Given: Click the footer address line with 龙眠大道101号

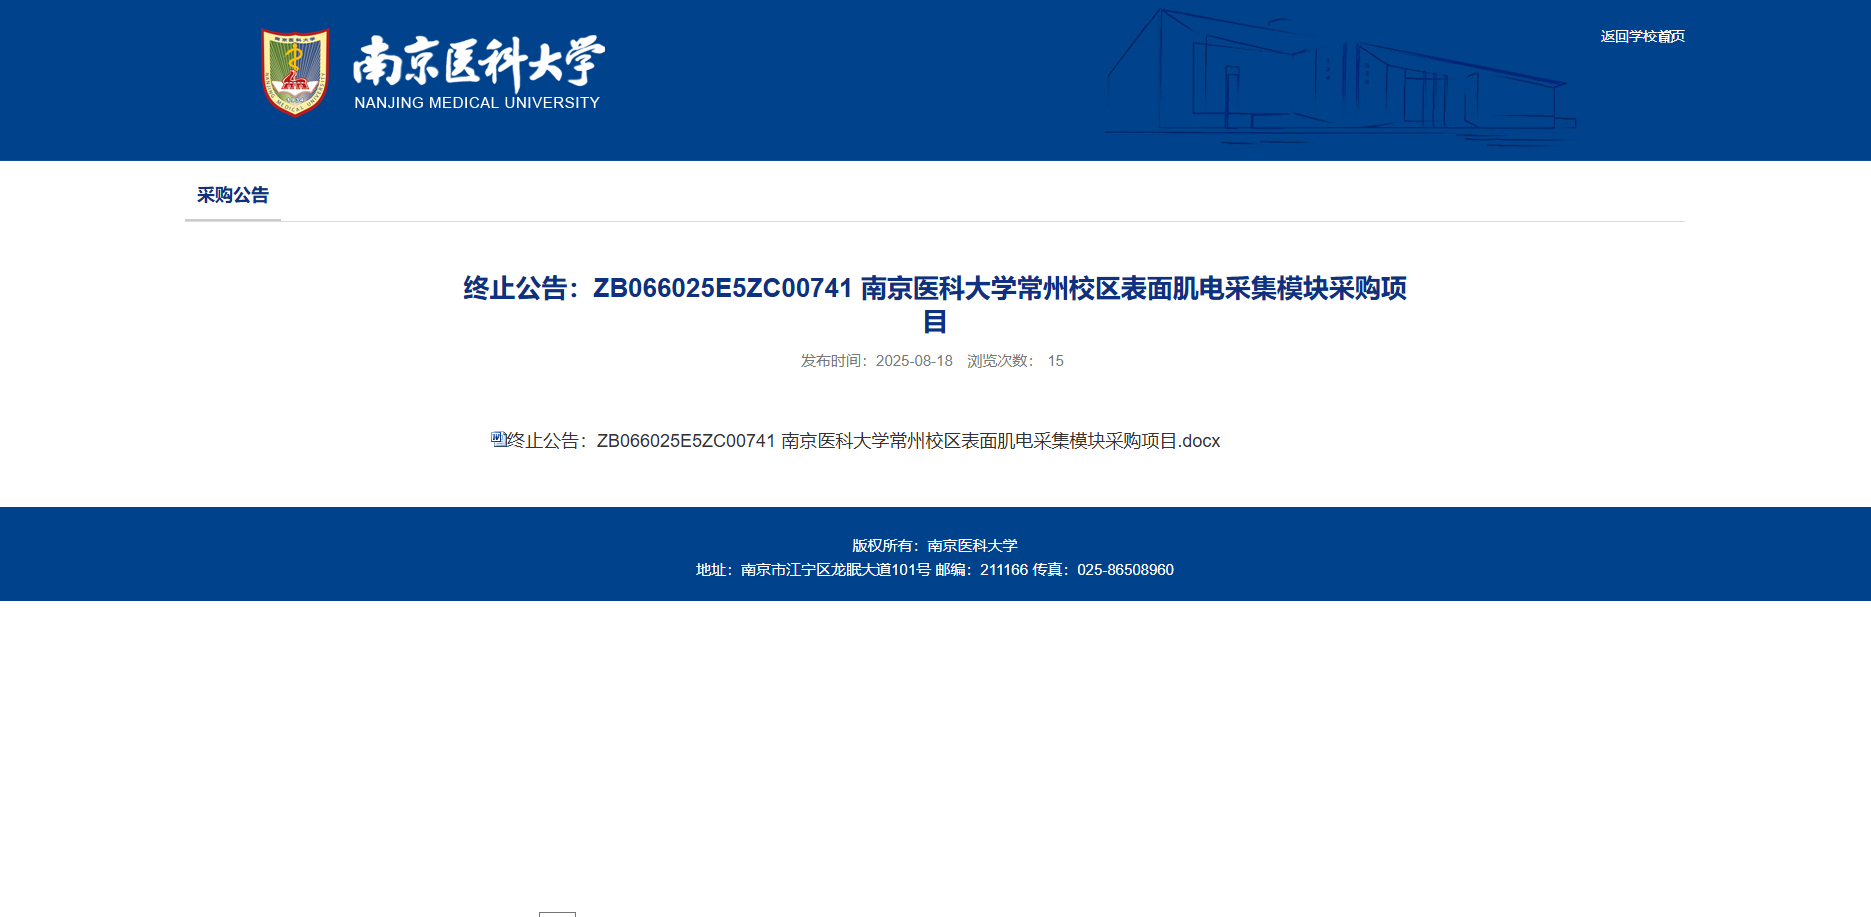Looking at the screenshot, I should click(x=935, y=570).
